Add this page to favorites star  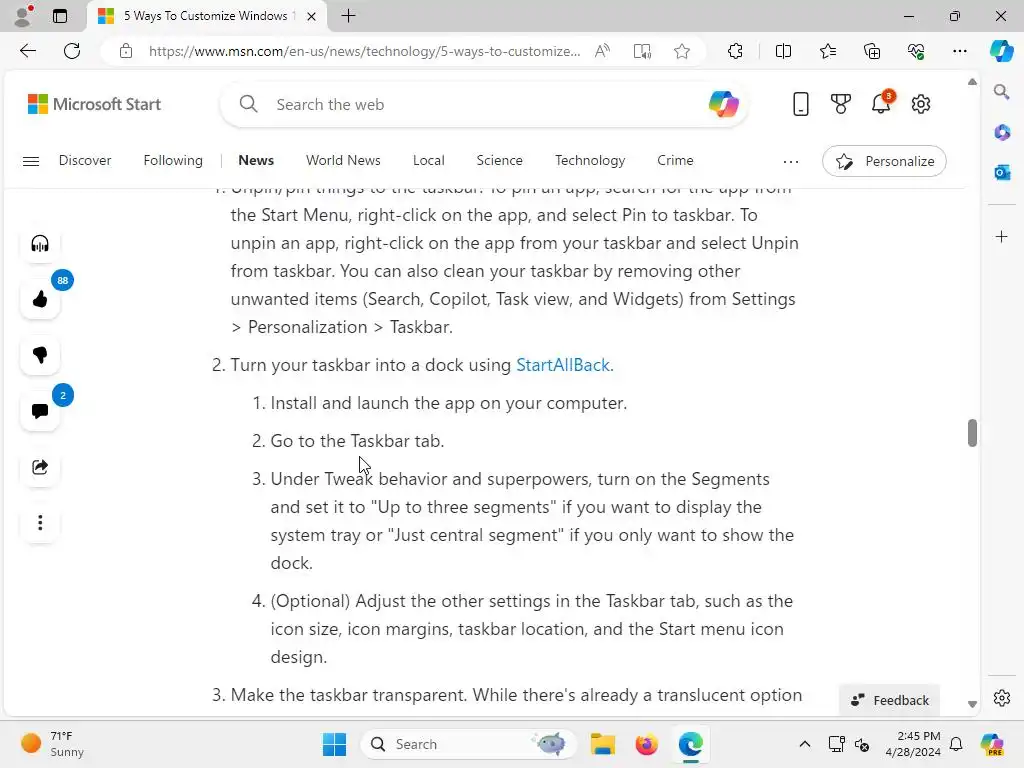682,51
